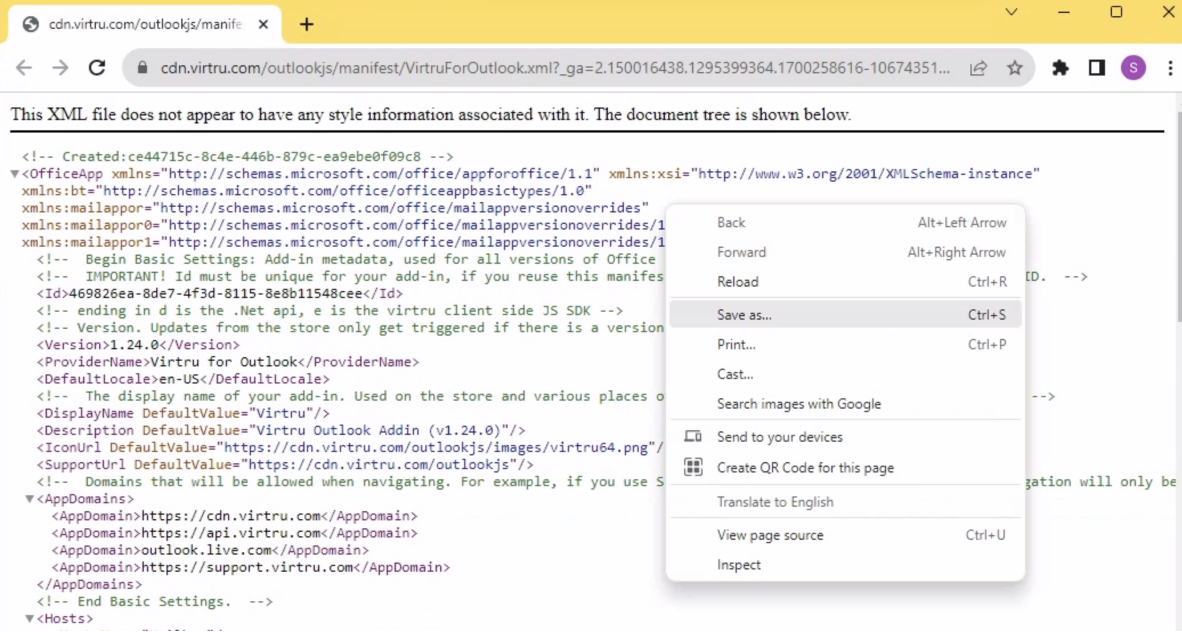Collapse the AppDomains XML node
The width and height of the screenshot is (1182, 632).
coord(29,498)
